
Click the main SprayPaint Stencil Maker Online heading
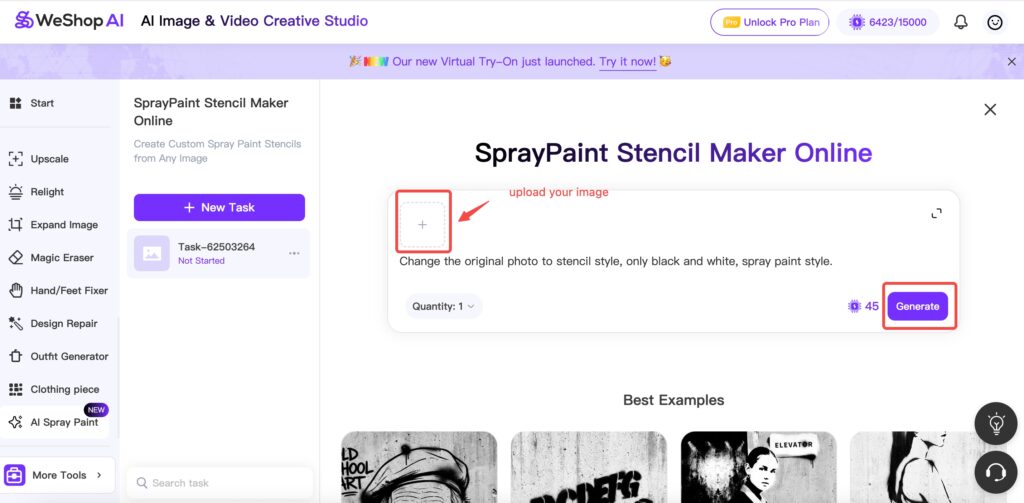click(x=673, y=153)
